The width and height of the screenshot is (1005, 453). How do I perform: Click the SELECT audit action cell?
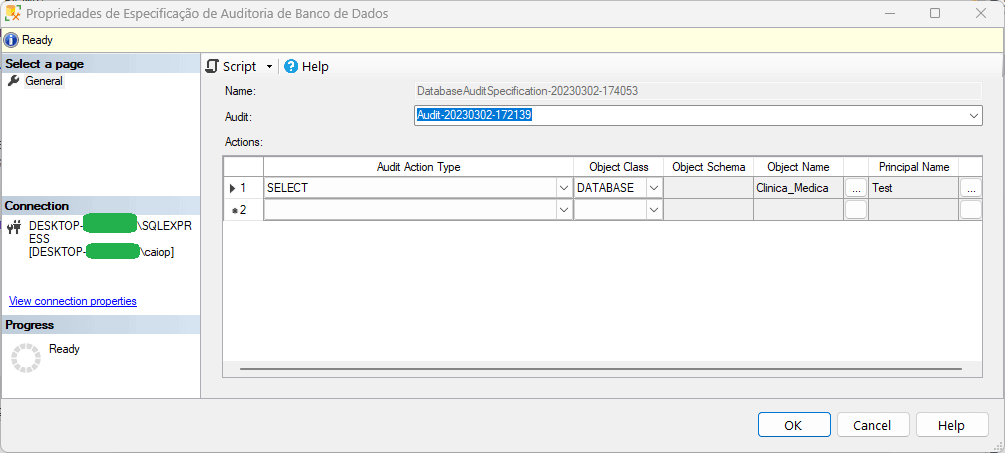point(410,188)
